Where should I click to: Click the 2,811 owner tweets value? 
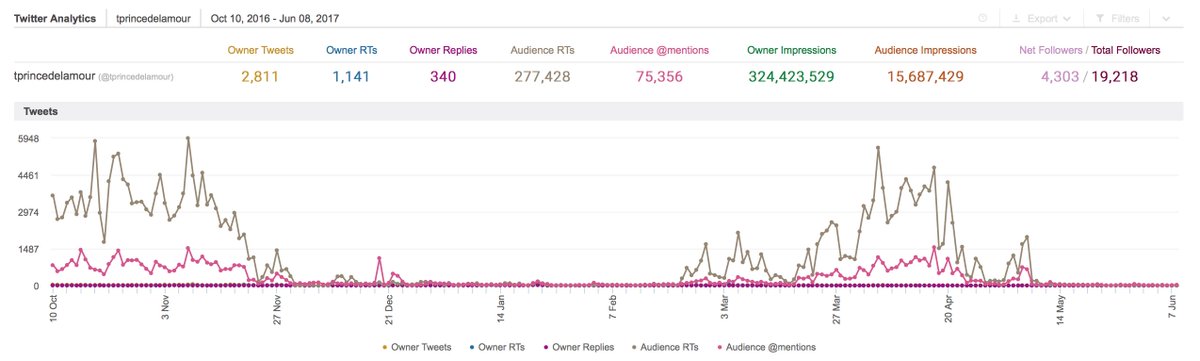(x=260, y=76)
